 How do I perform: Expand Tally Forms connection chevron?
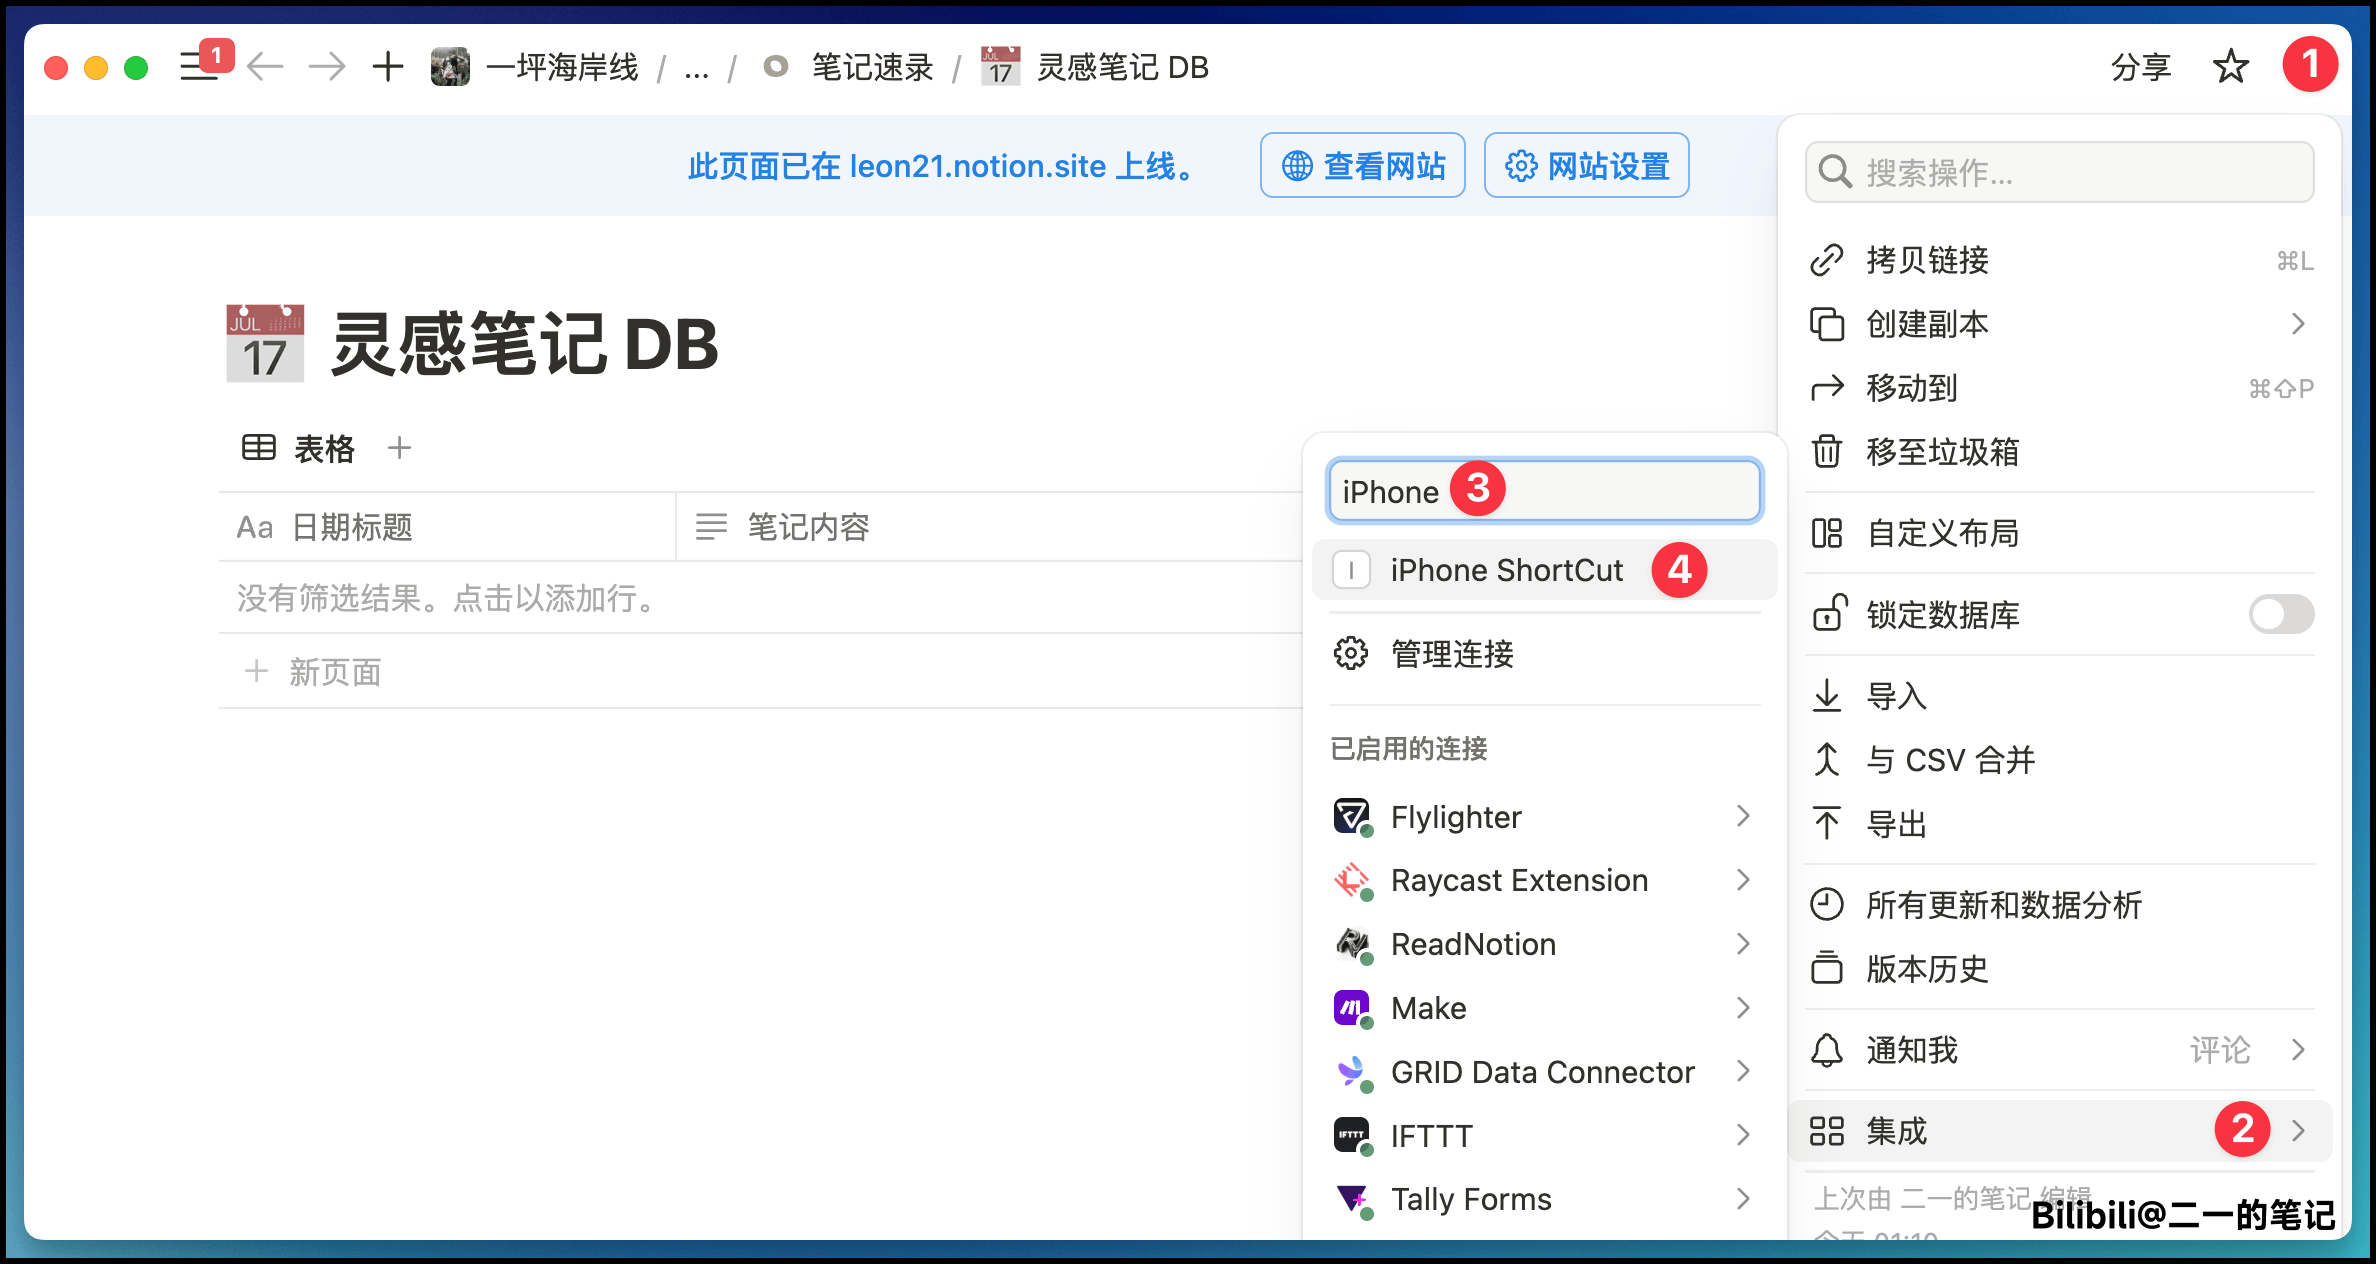tap(1743, 1199)
